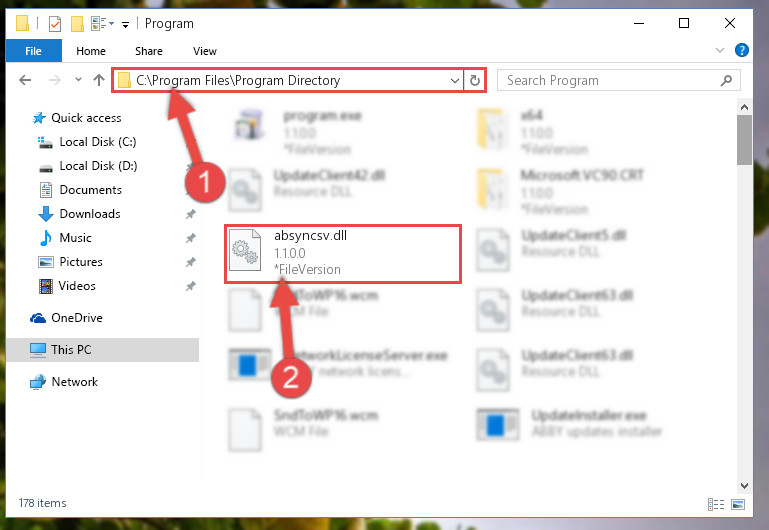Viewport: 769px width, 530px height.
Task: Open the Share ribbon tab
Action: 149,51
